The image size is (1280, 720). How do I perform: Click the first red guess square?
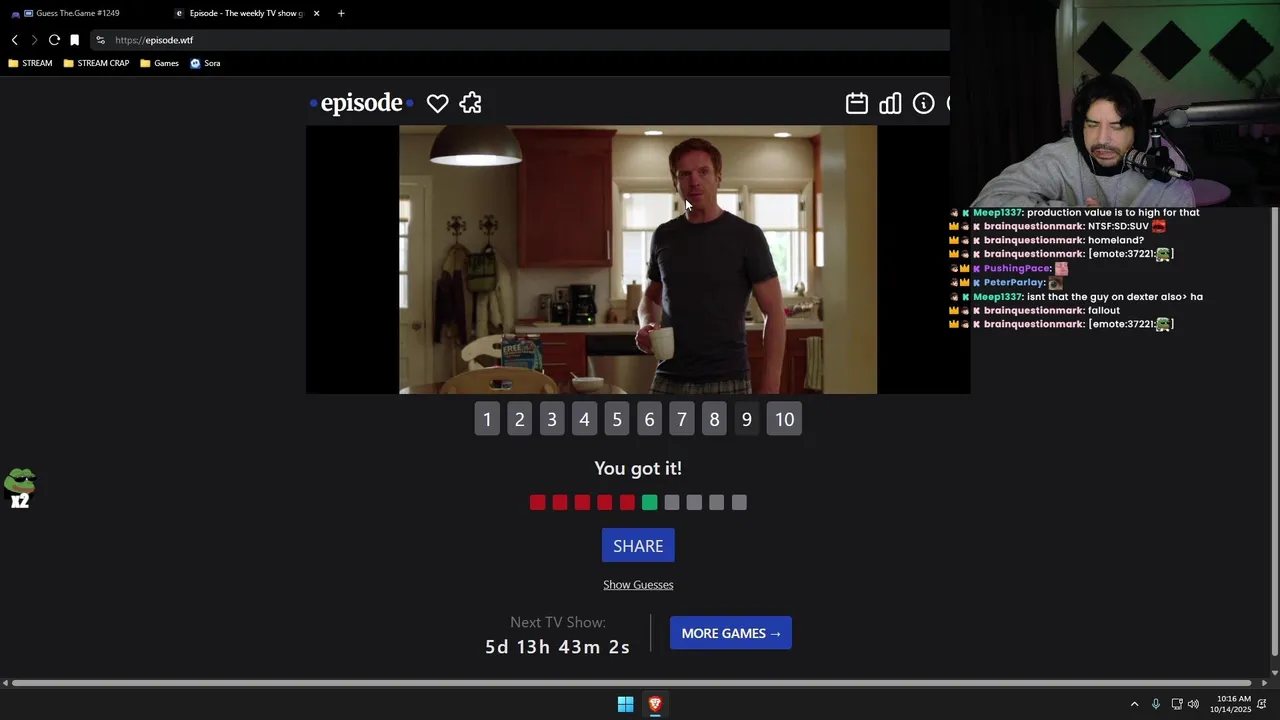coord(538,502)
